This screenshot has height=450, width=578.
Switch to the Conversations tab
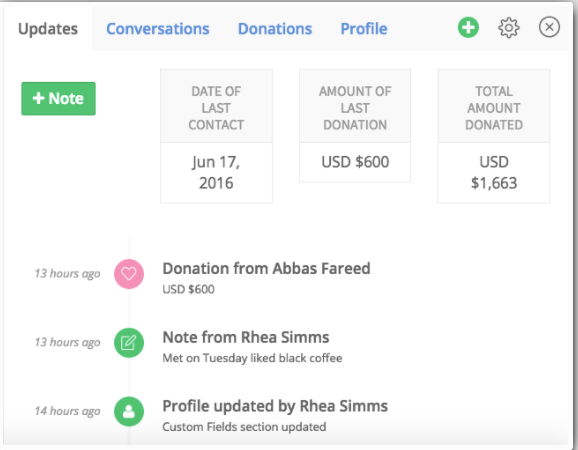tap(158, 29)
